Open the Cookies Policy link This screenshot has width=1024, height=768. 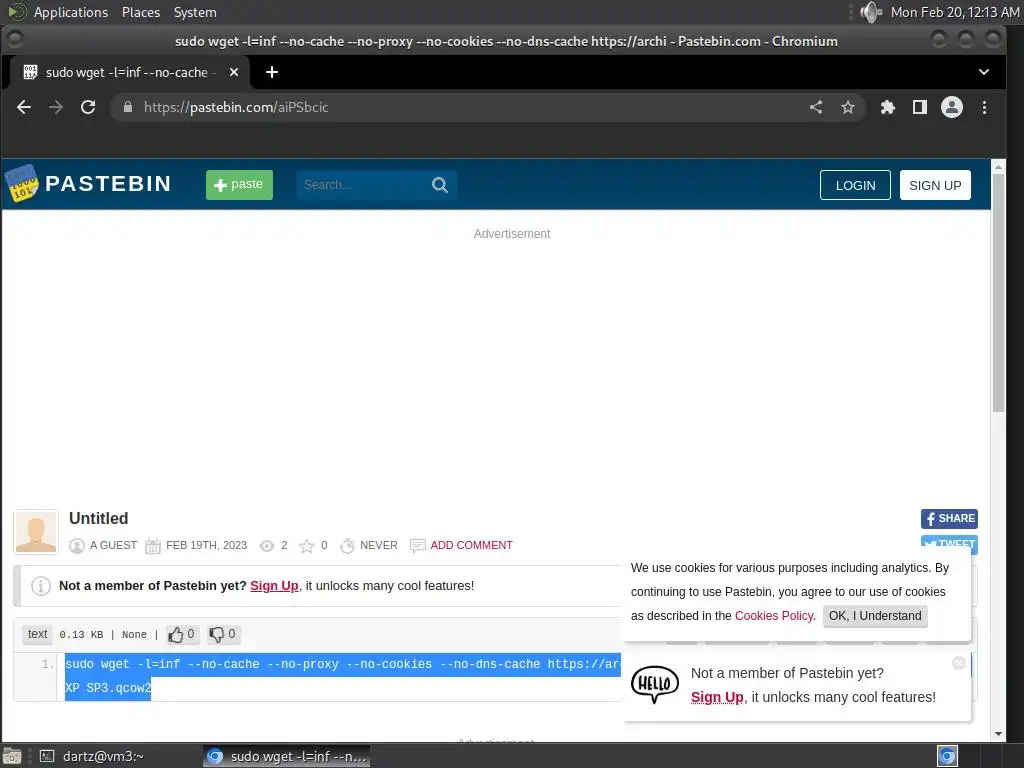coord(775,616)
